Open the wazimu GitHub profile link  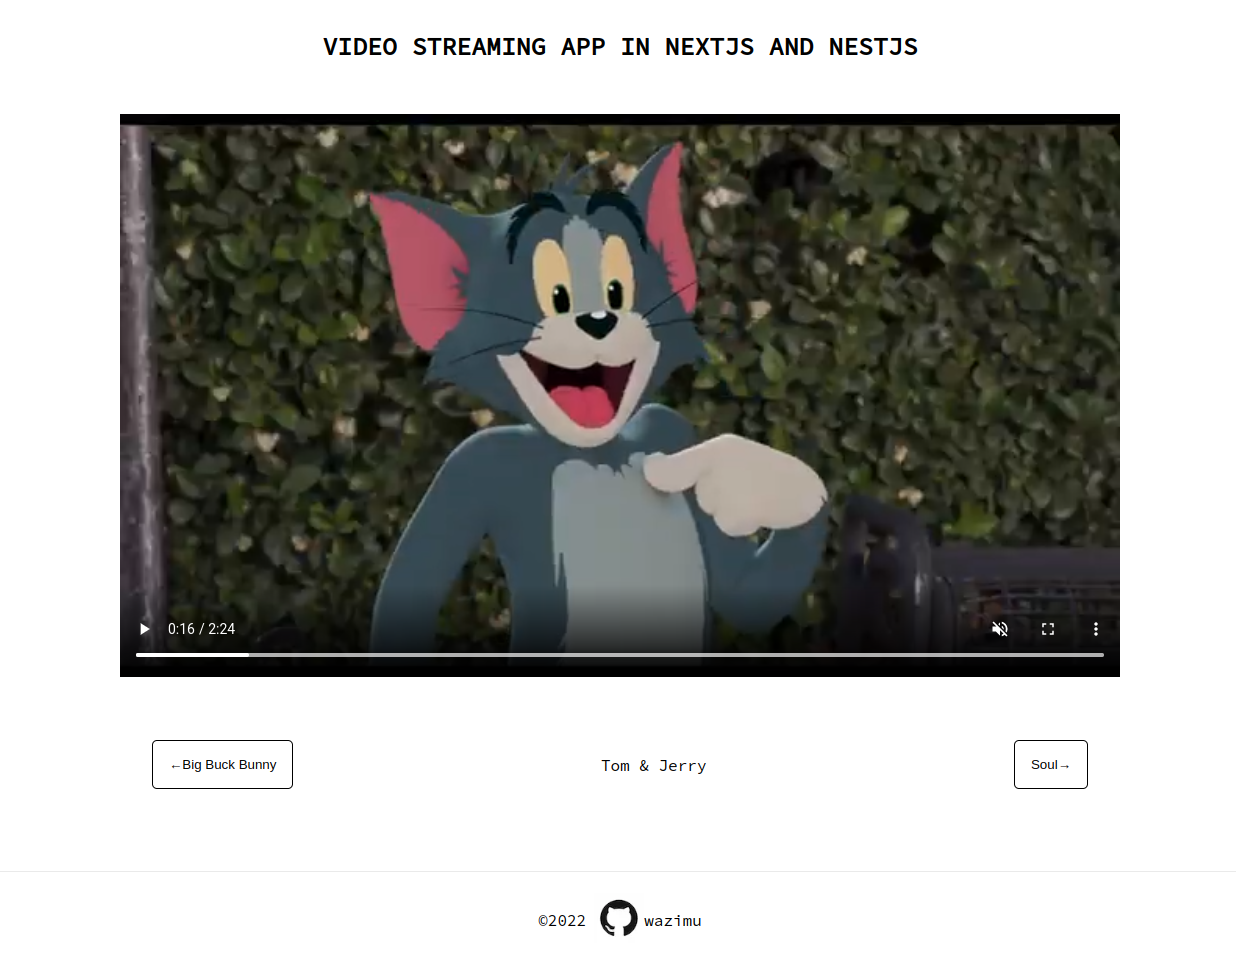coord(673,920)
